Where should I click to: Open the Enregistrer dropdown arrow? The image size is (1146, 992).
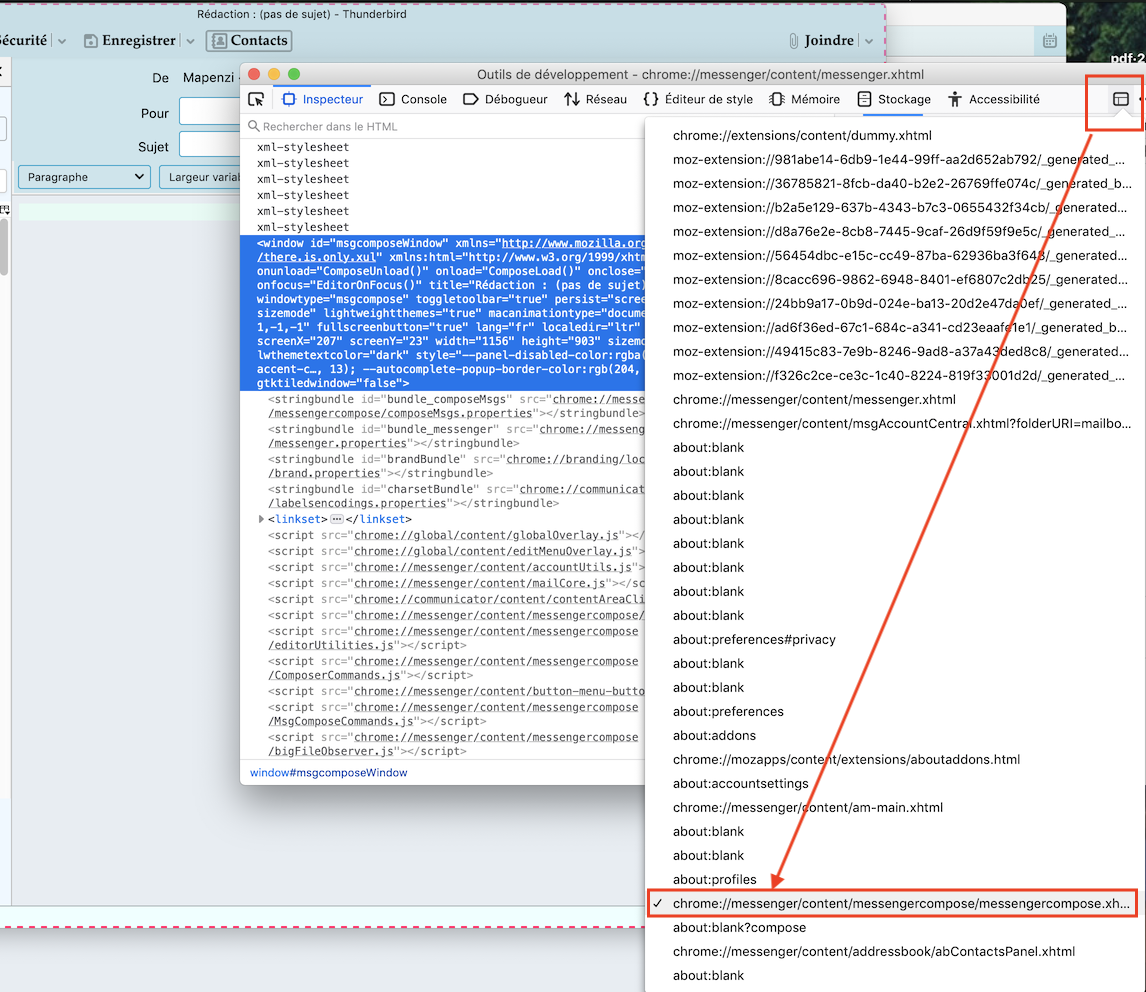tap(190, 41)
